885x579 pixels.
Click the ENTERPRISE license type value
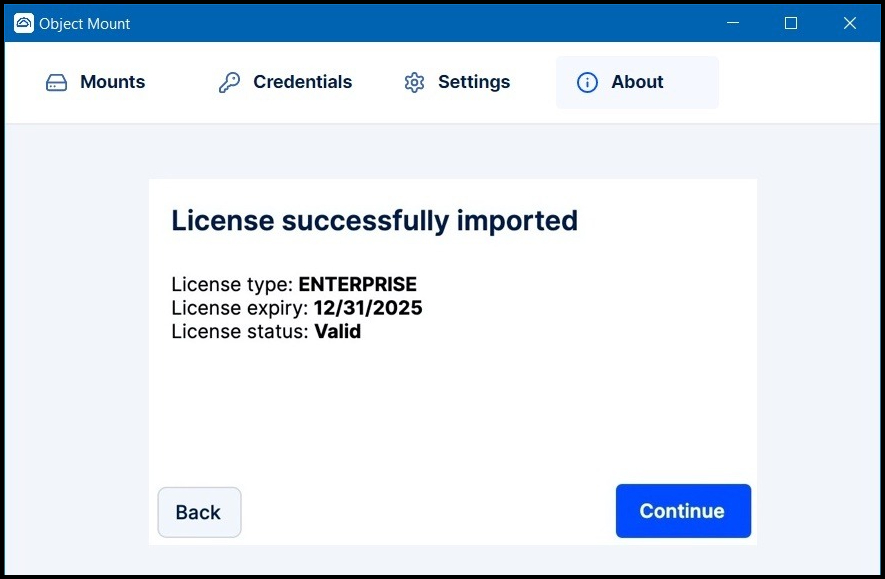point(357,285)
